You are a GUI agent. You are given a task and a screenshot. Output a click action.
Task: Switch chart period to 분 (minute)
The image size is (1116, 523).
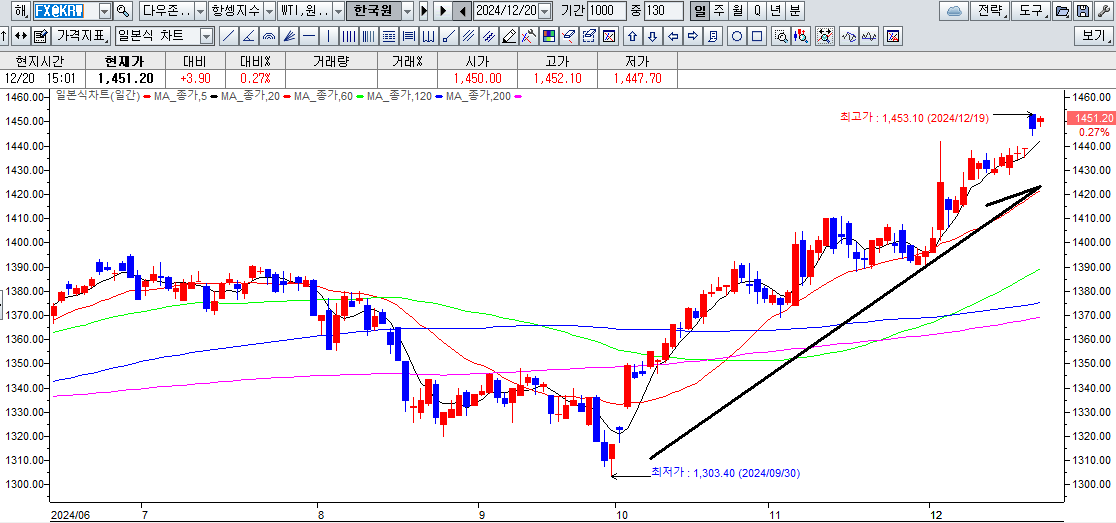[x=794, y=11]
